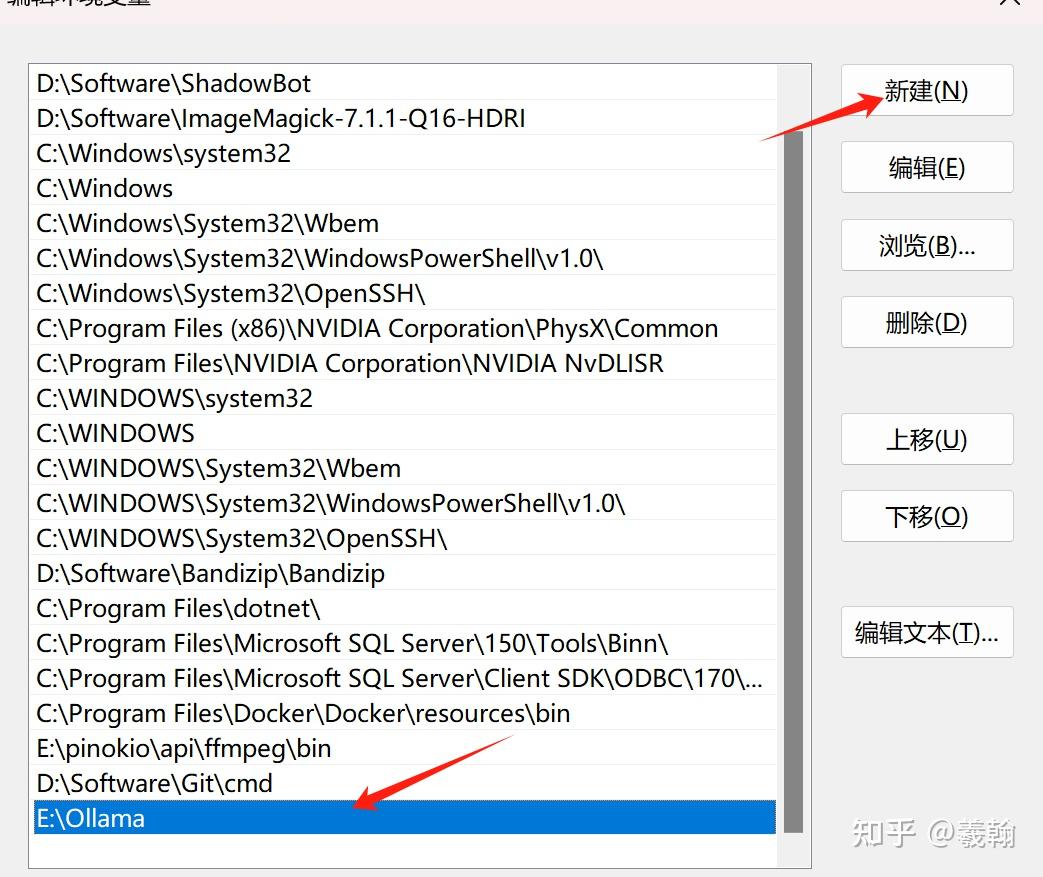Select SQL Server\Client SDK\ODBC\170 path

point(404,679)
